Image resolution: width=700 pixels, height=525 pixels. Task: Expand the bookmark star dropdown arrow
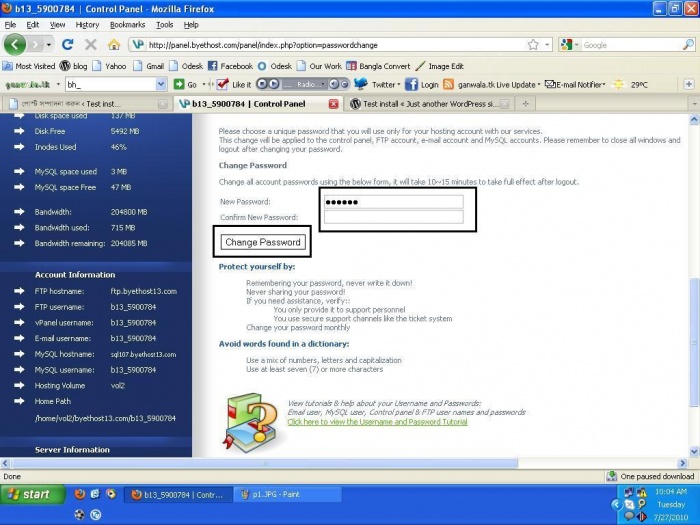click(x=547, y=45)
